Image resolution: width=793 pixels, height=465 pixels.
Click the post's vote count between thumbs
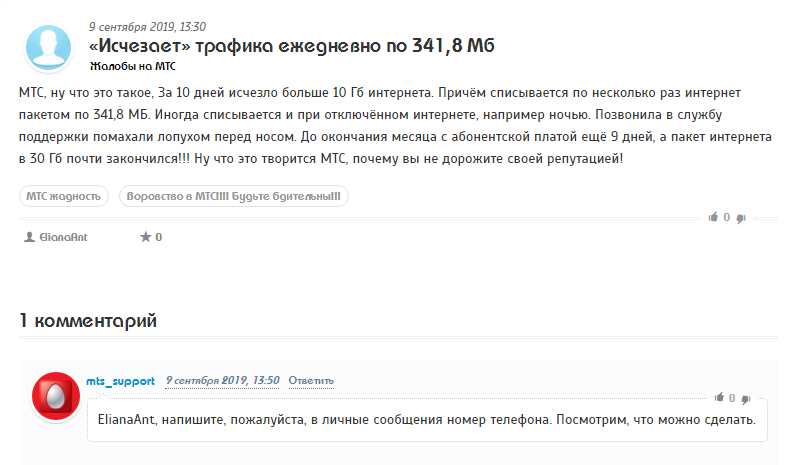pos(727,217)
